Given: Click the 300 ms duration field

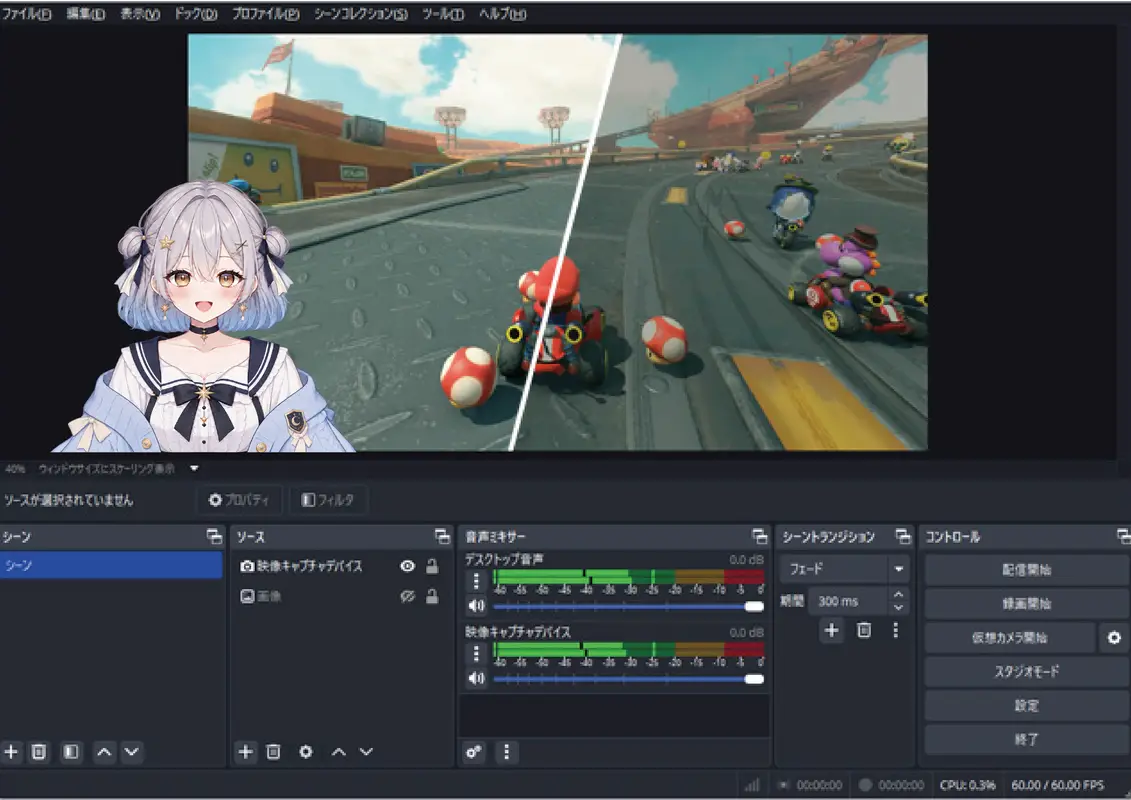Looking at the screenshot, I should 848,601.
